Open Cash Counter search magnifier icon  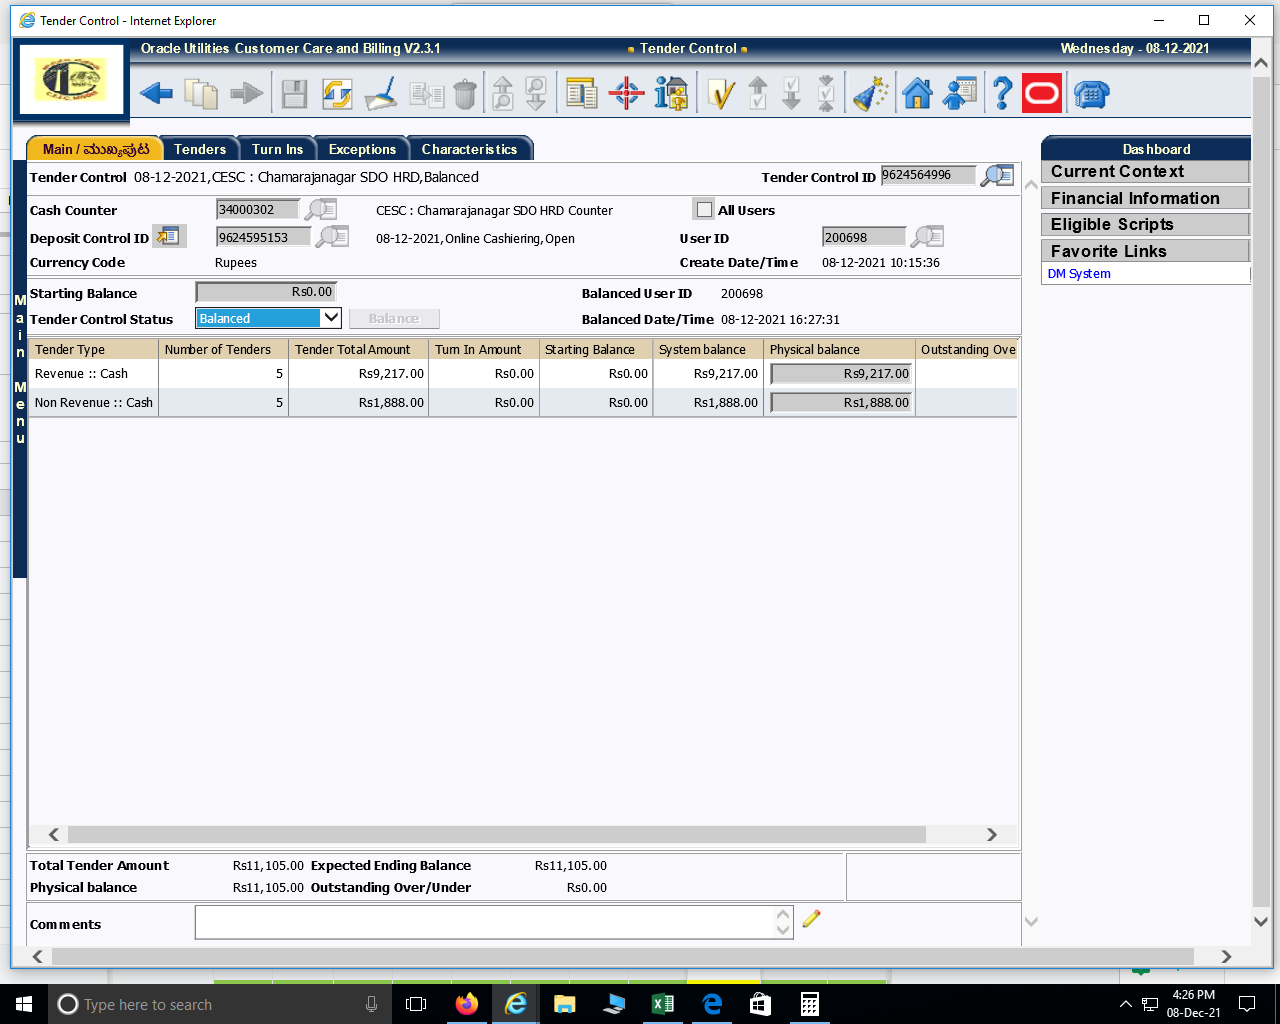point(320,209)
